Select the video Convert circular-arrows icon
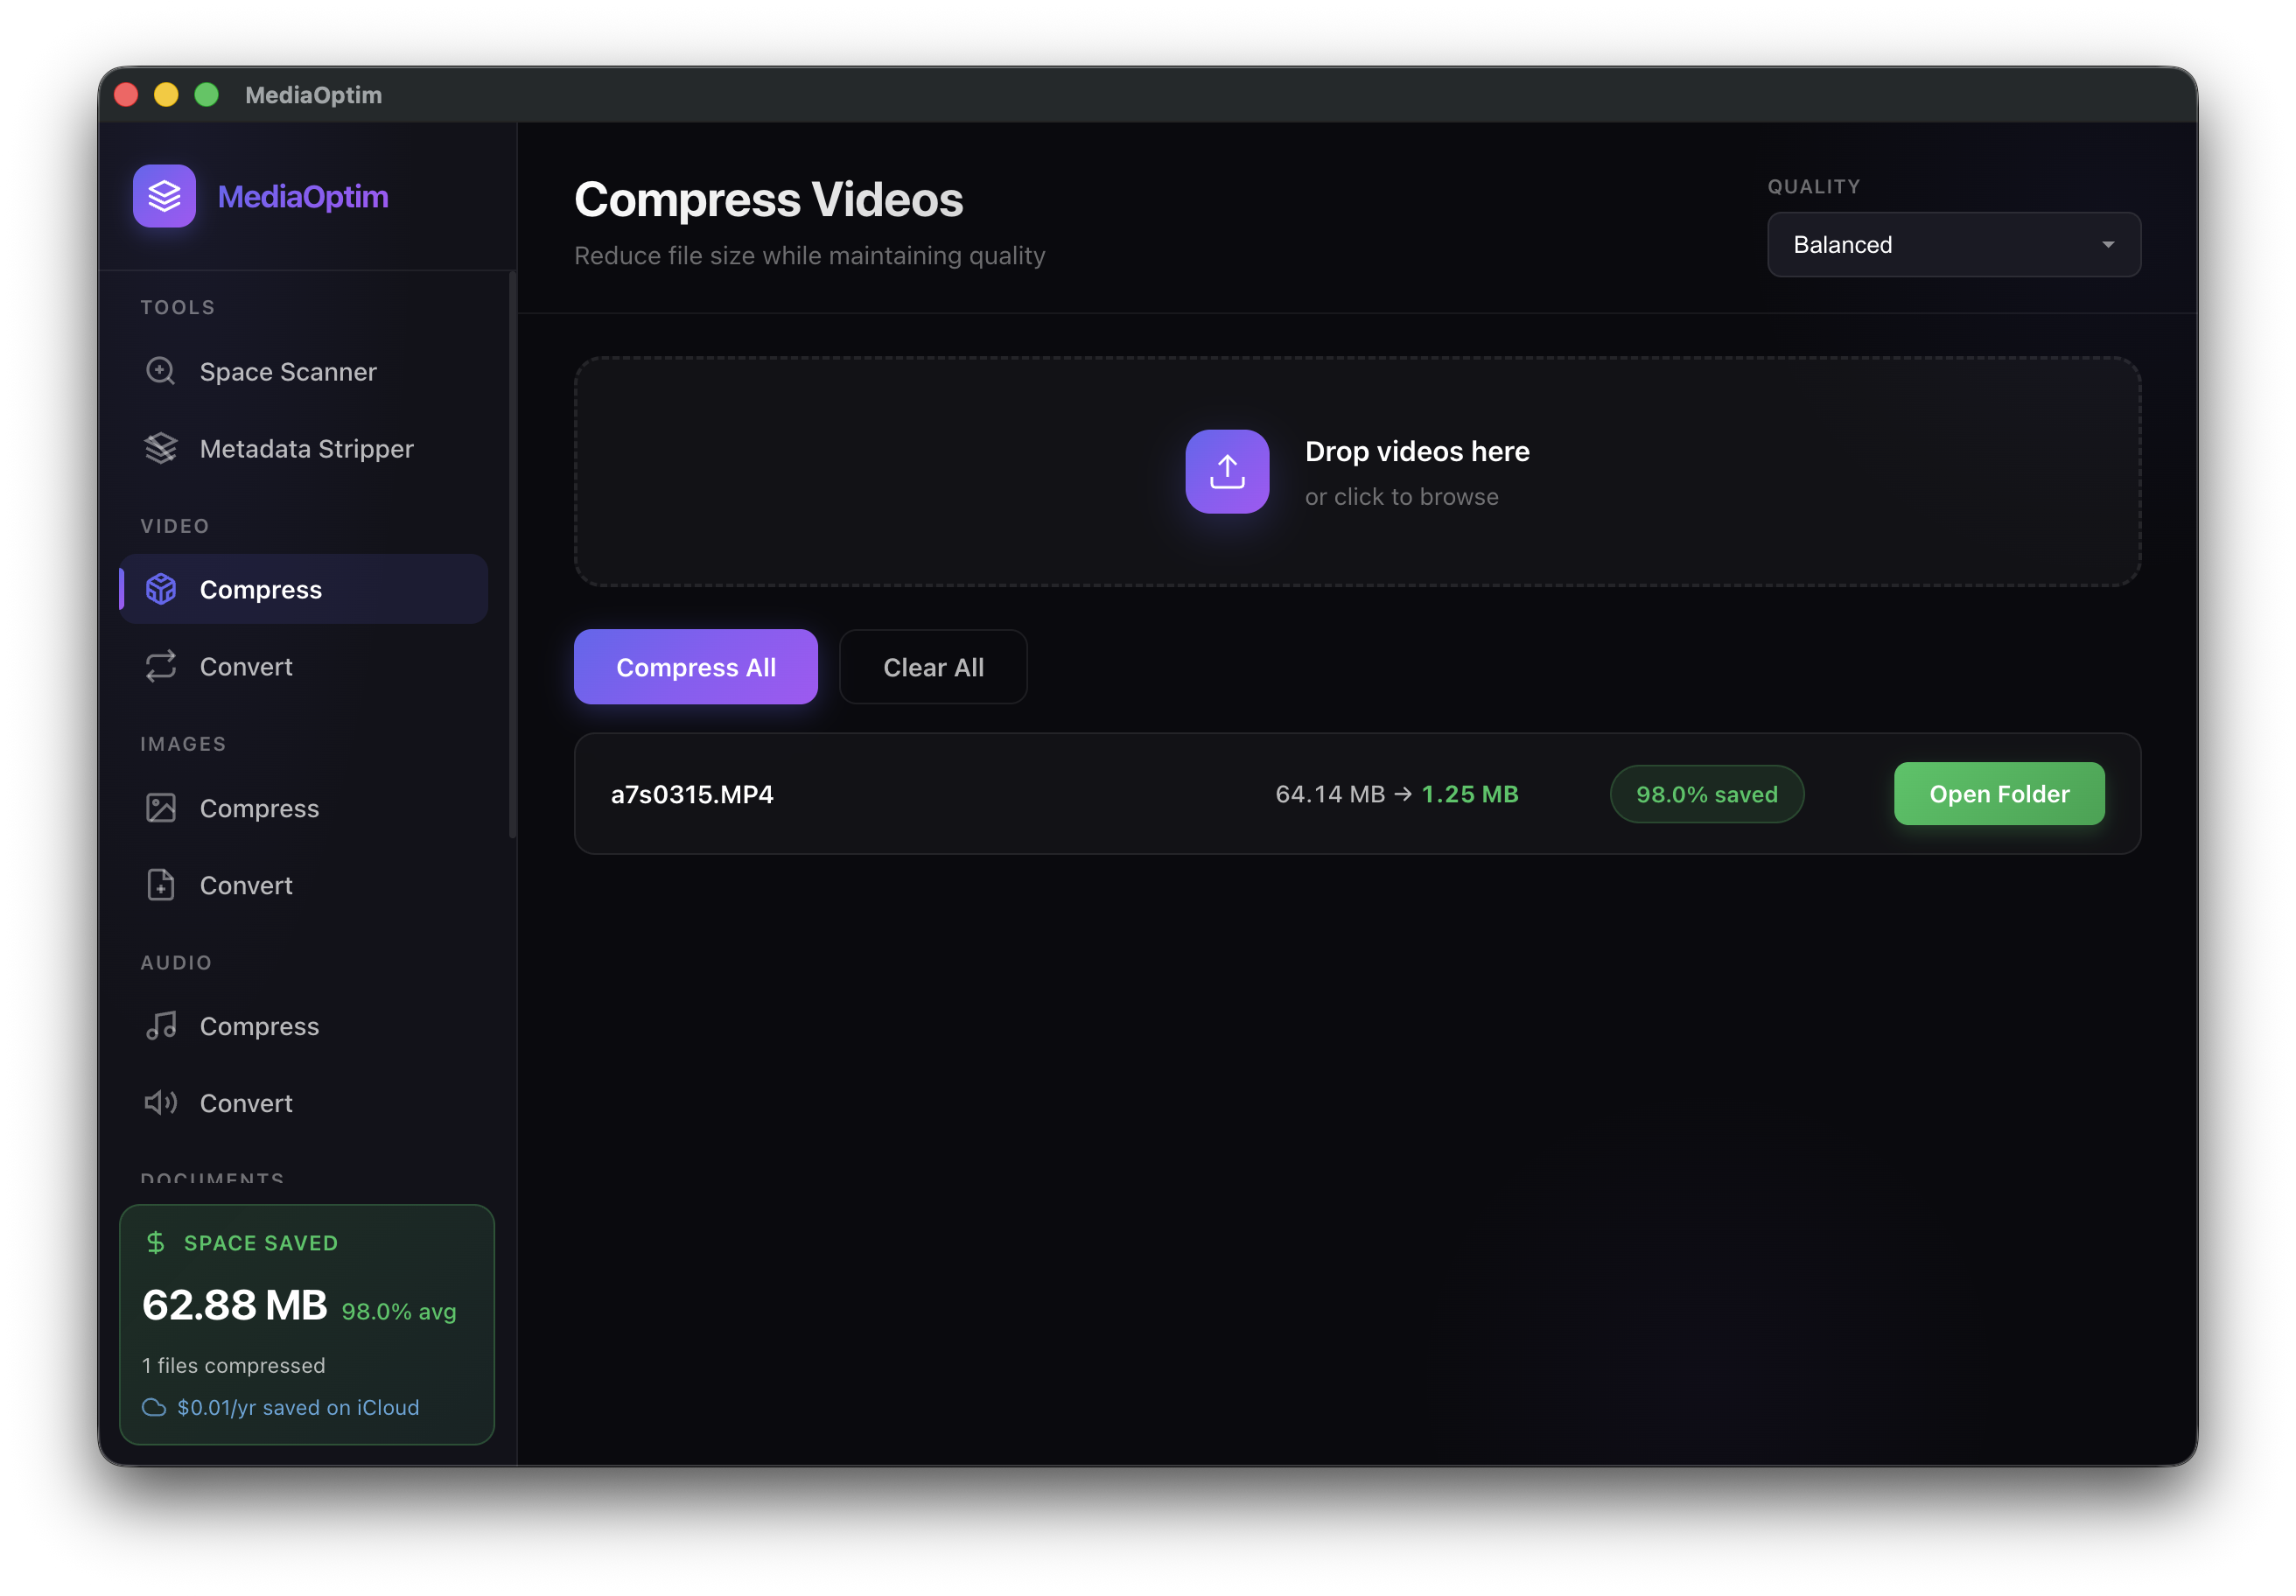This screenshot has width=2296, height=1596. pyautogui.click(x=162, y=666)
